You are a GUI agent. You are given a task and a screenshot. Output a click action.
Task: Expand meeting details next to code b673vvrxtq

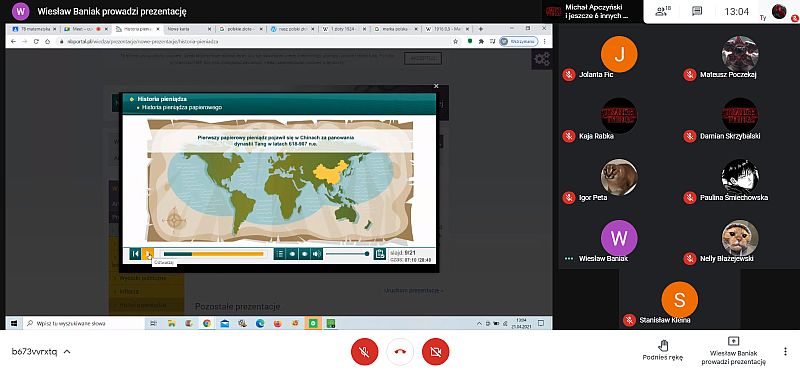coord(67,352)
